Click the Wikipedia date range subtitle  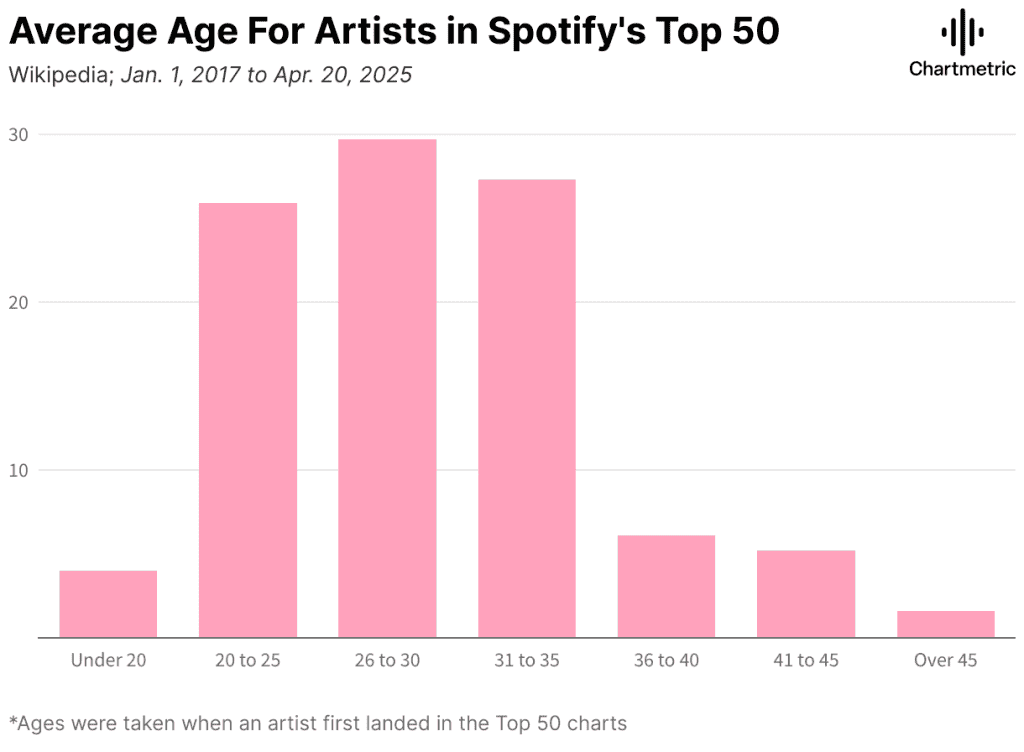(210, 74)
